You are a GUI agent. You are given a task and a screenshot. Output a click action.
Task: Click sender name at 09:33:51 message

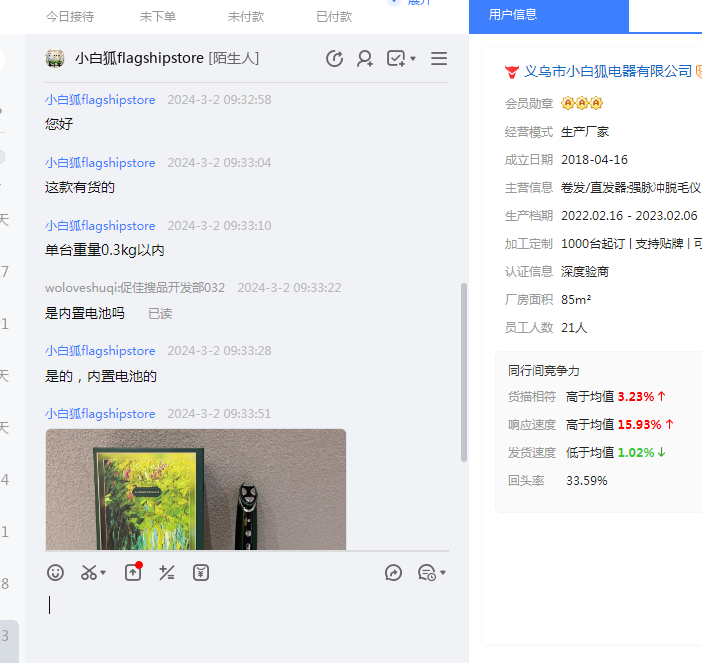coord(100,414)
